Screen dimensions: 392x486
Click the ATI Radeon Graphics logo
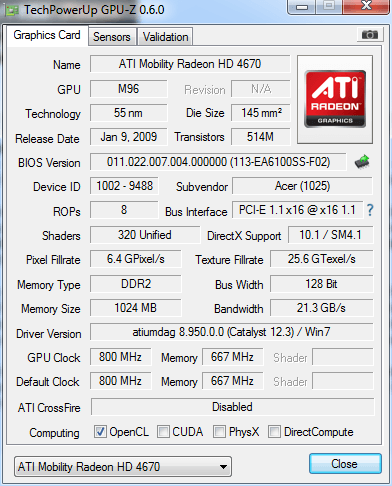click(x=335, y=99)
